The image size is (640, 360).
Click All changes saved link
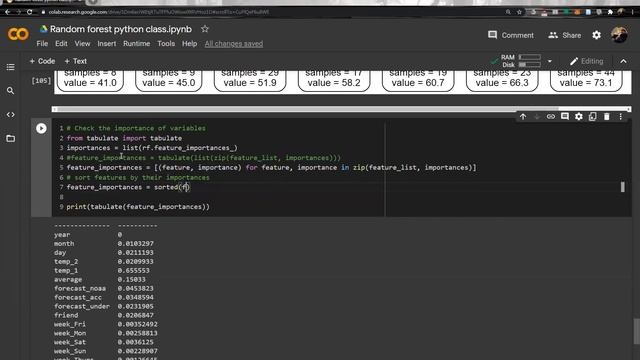[x=234, y=44]
